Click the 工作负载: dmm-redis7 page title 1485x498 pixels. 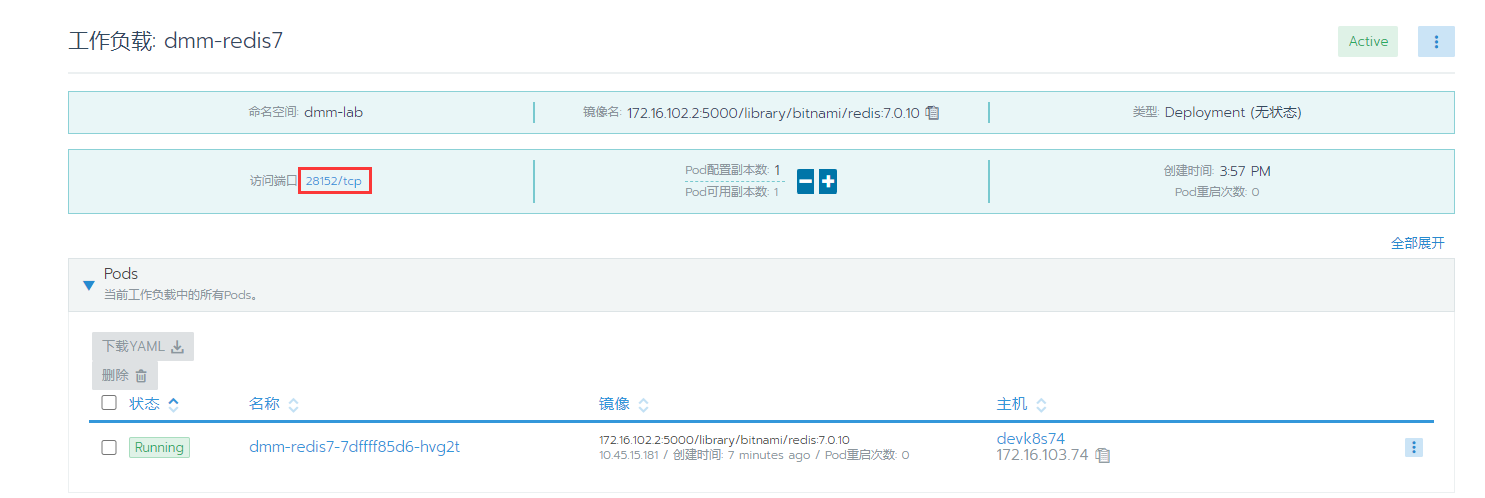pyautogui.click(x=177, y=41)
